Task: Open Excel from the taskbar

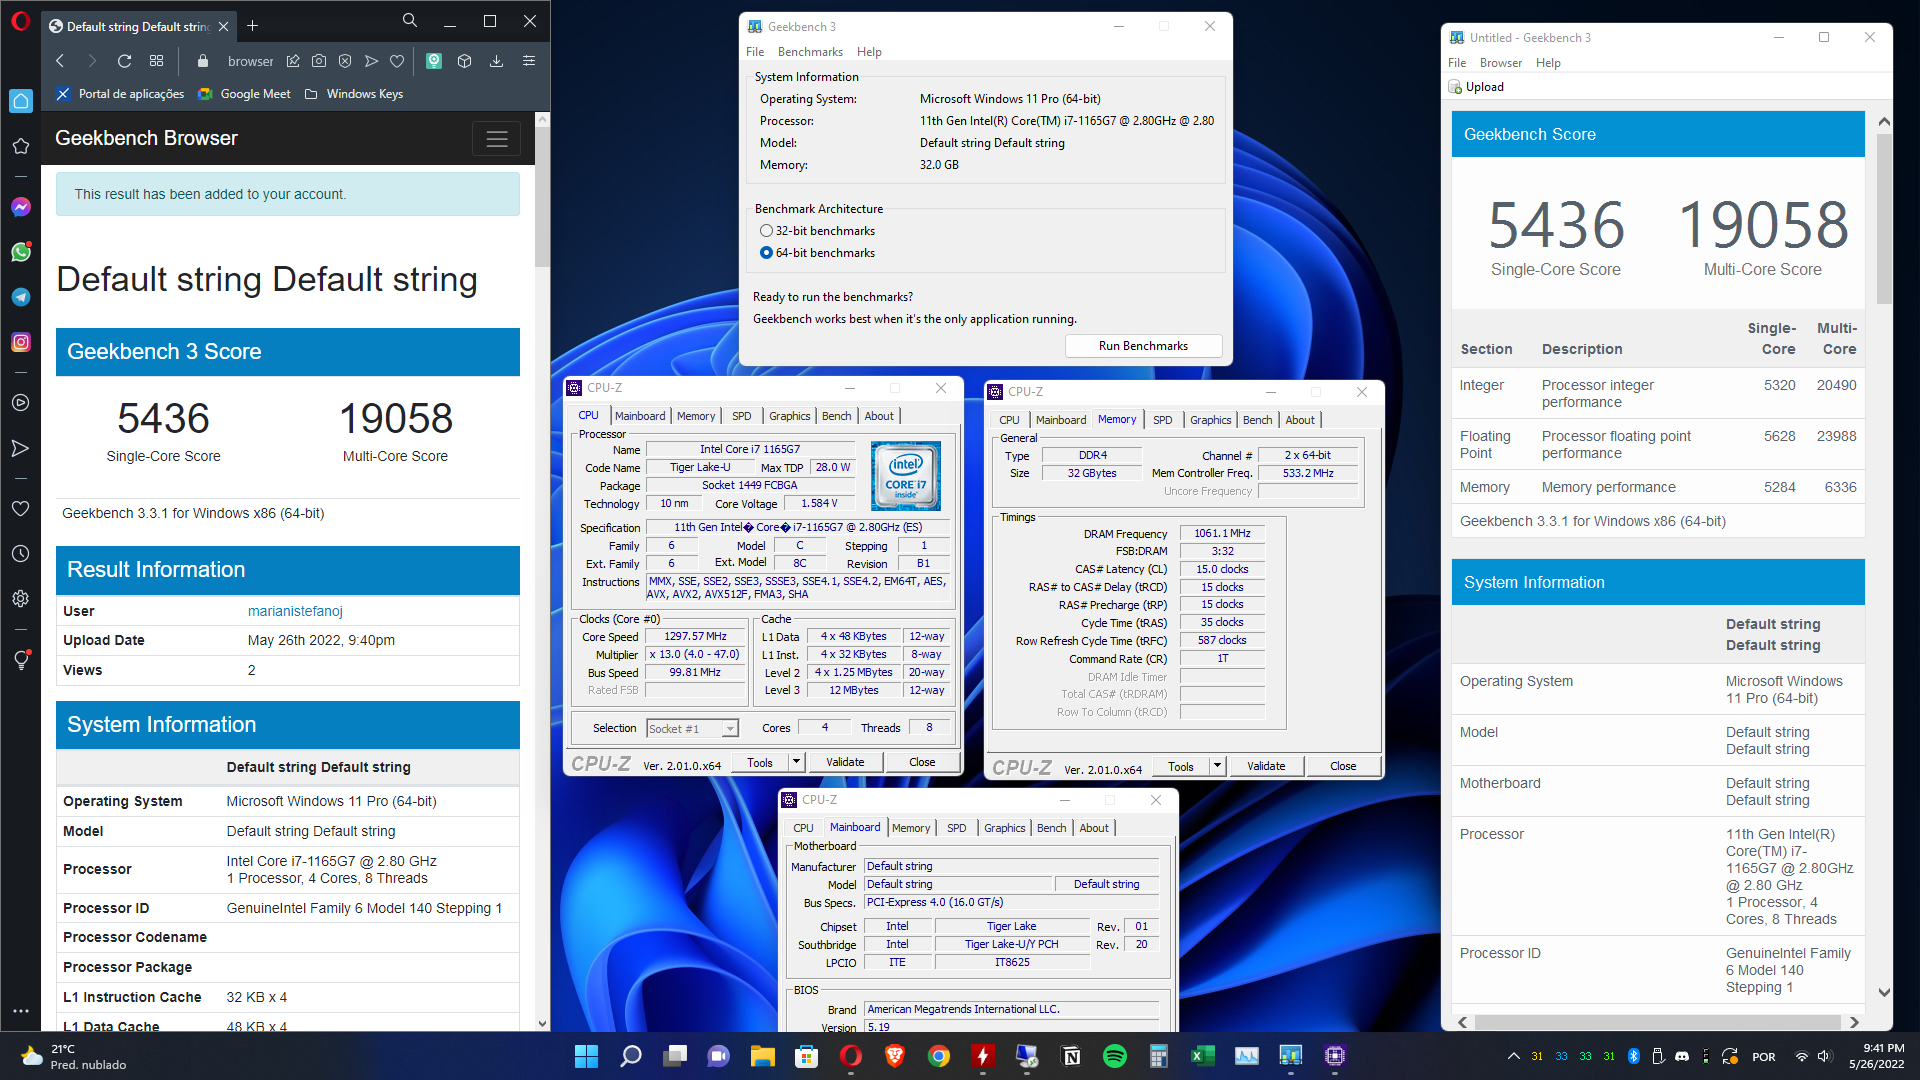Action: pyautogui.click(x=1203, y=1056)
